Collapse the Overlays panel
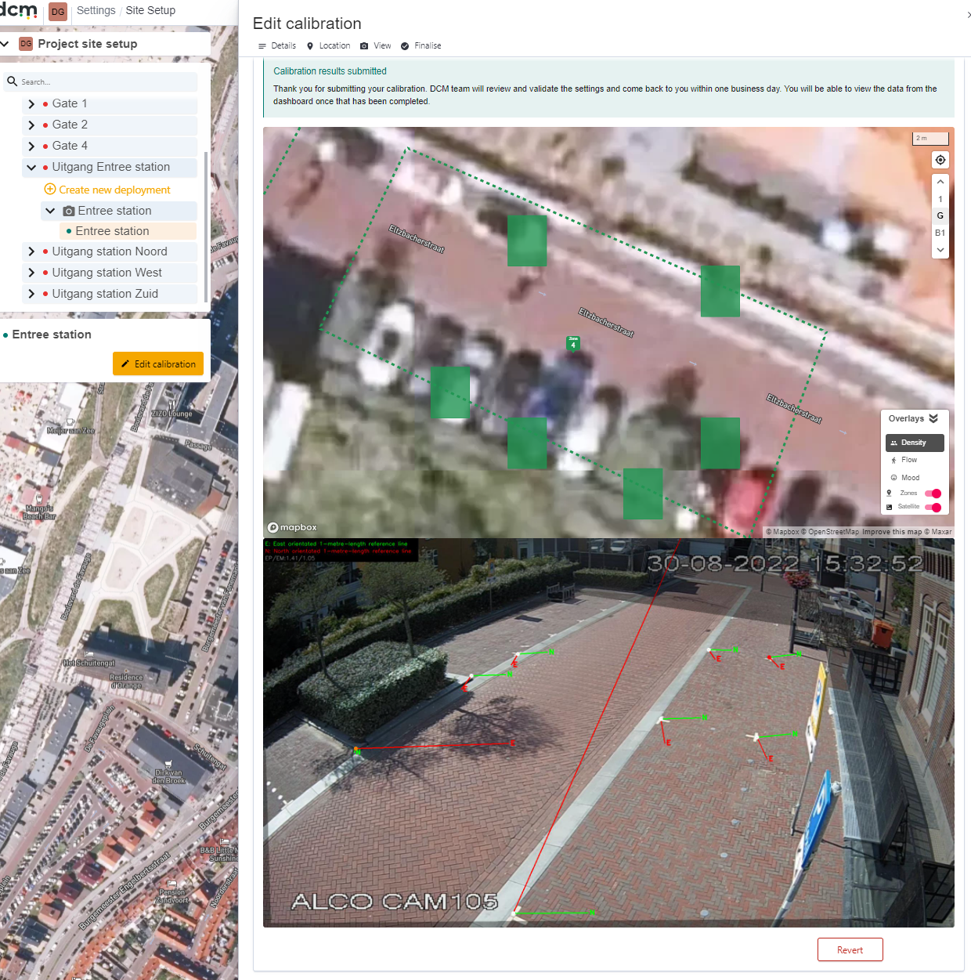 pyautogui.click(x=934, y=418)
